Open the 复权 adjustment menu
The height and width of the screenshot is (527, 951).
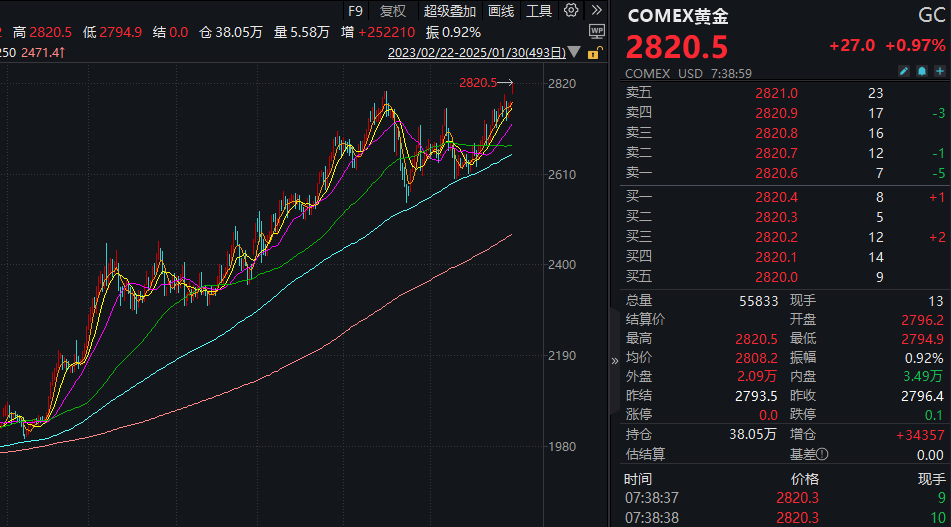394,11
